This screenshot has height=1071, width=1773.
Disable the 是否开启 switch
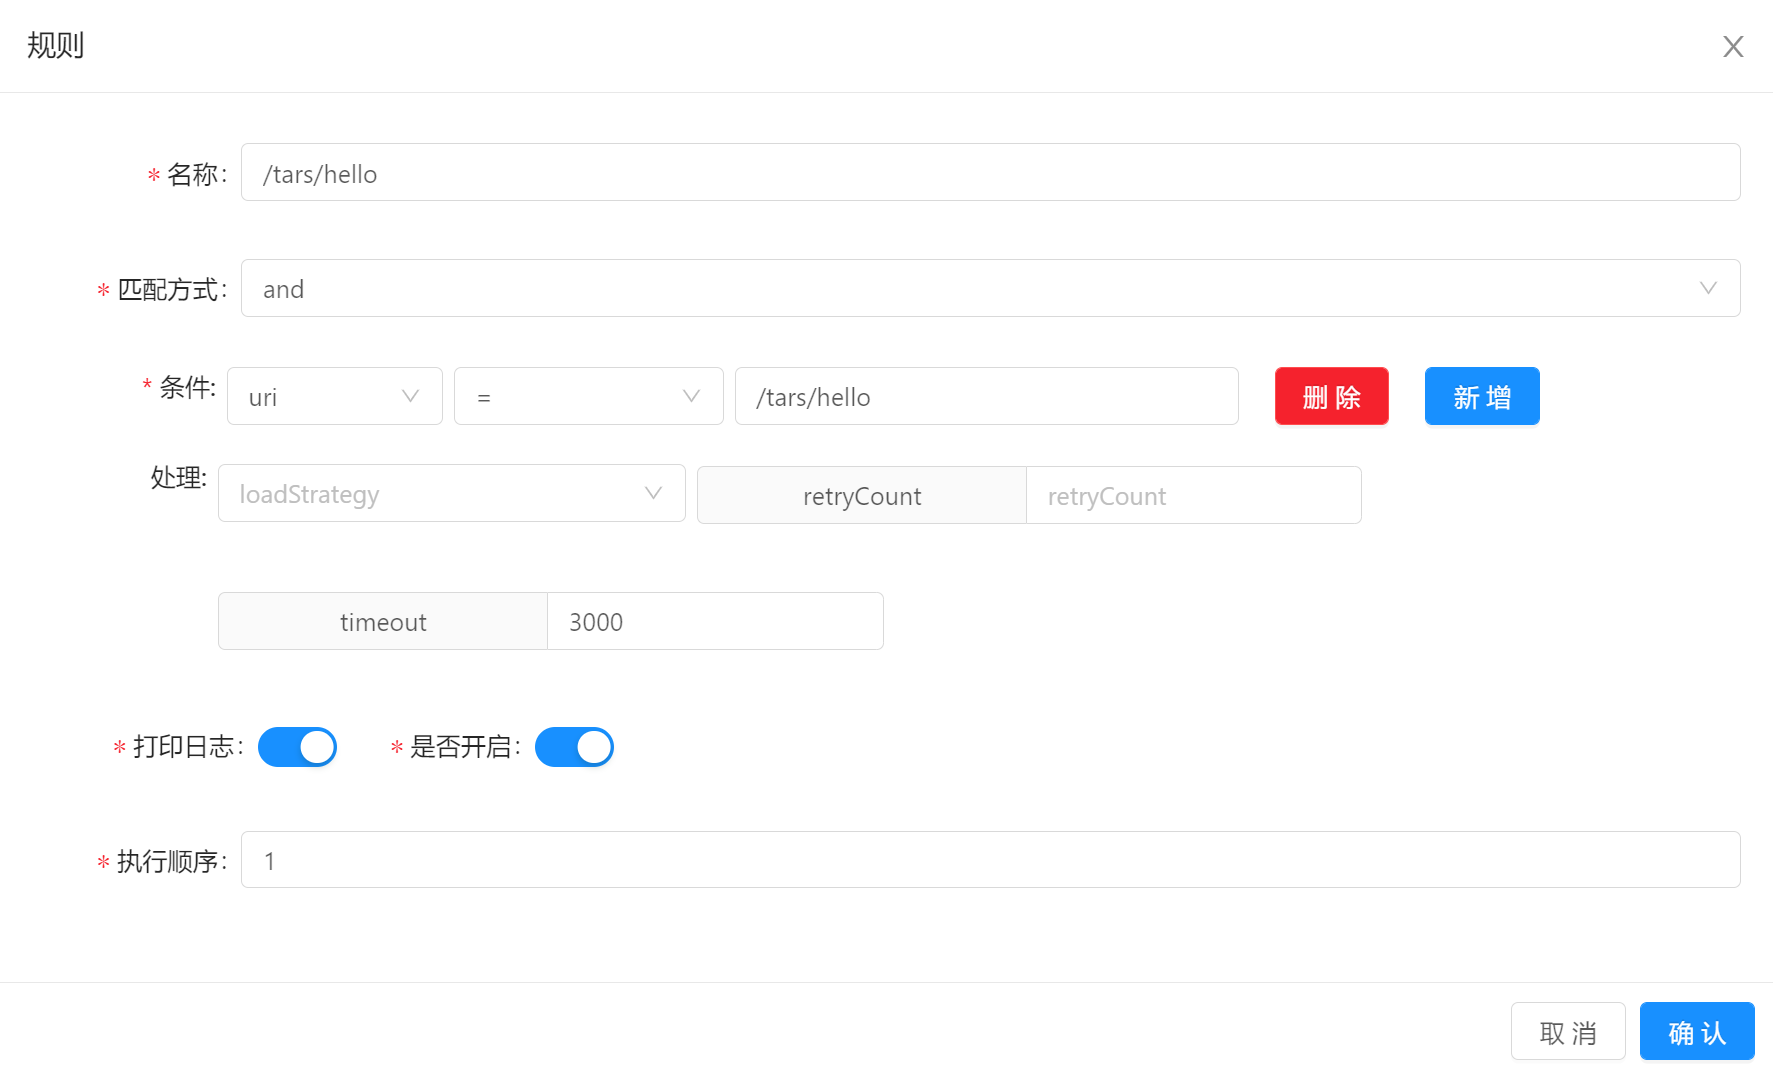574,747
